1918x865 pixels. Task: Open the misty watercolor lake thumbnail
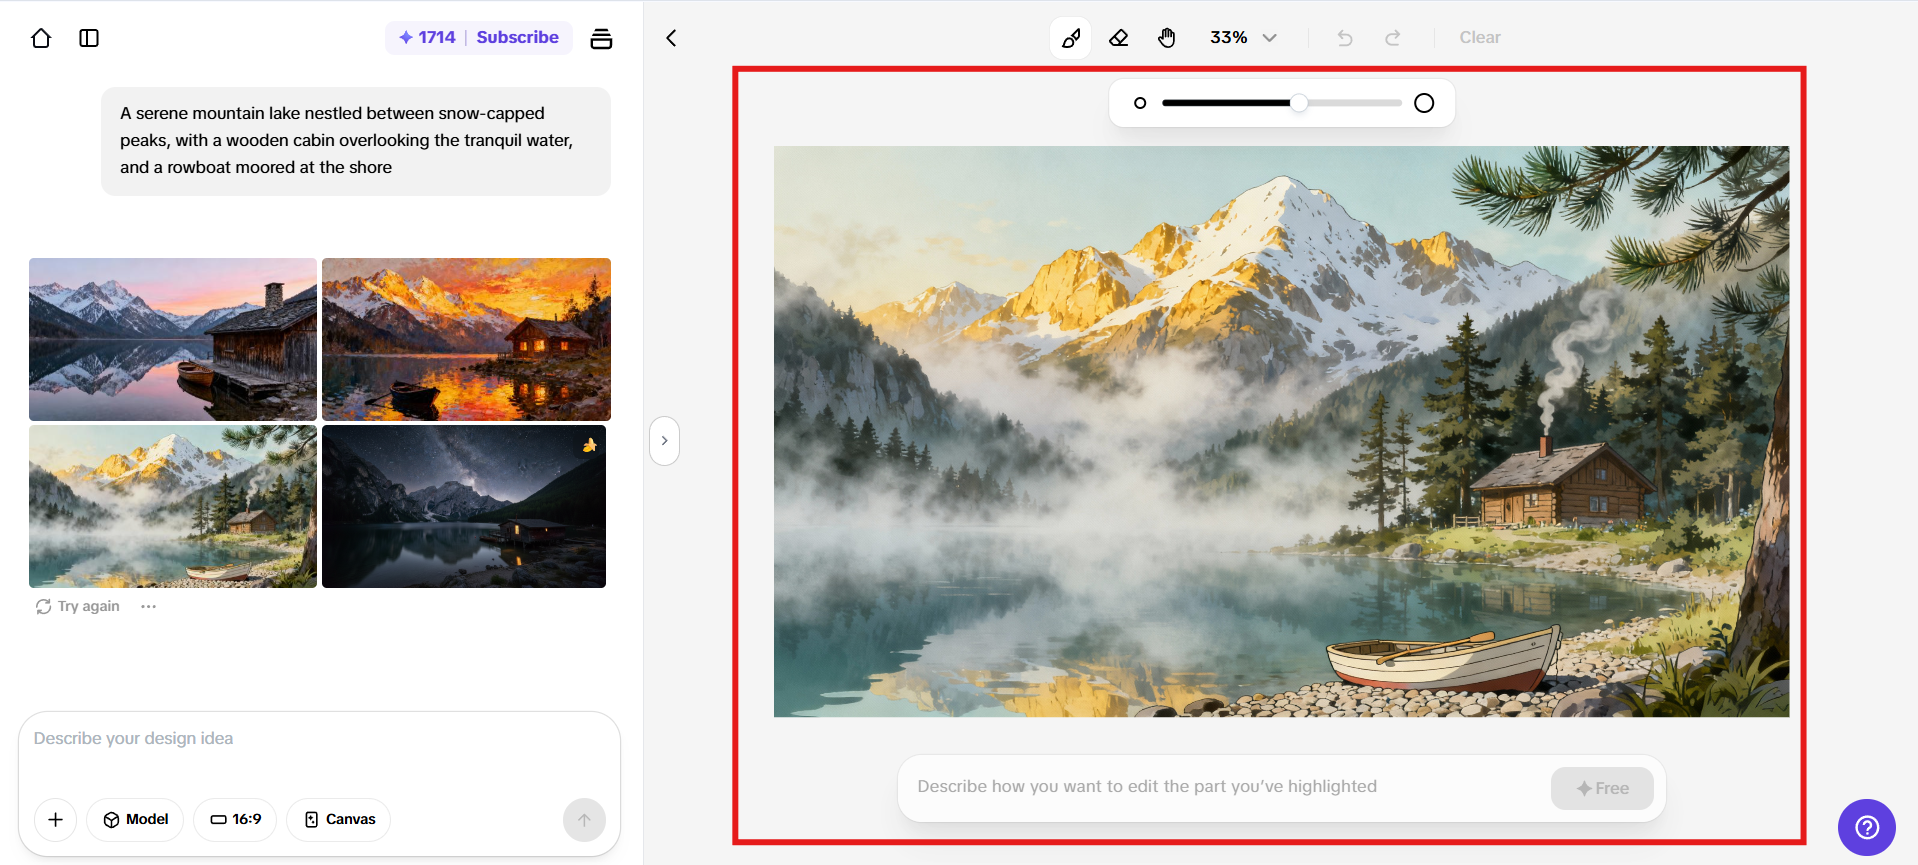coord(173,507)
